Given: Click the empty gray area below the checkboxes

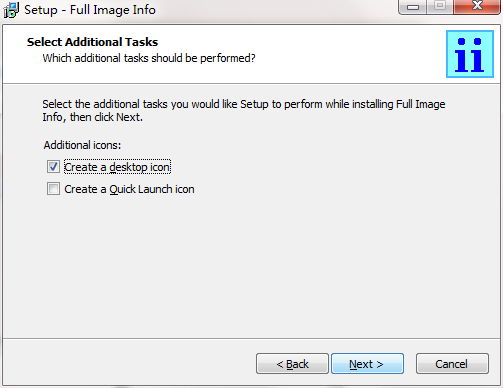Looking at the screenshot, I should [x=250, y=267].
